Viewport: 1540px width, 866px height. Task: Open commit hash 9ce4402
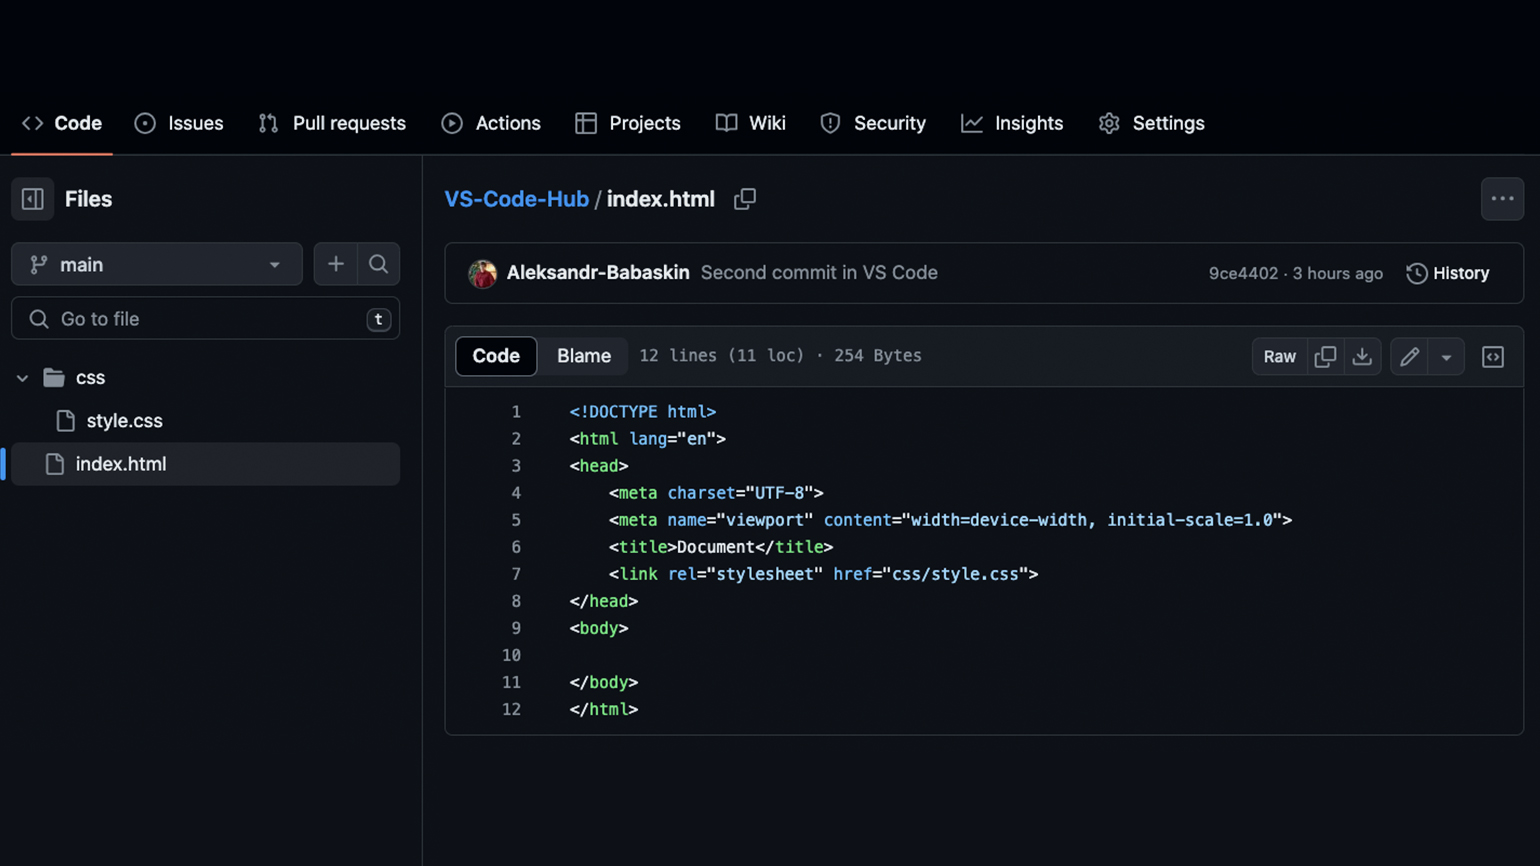point(1243,273)
